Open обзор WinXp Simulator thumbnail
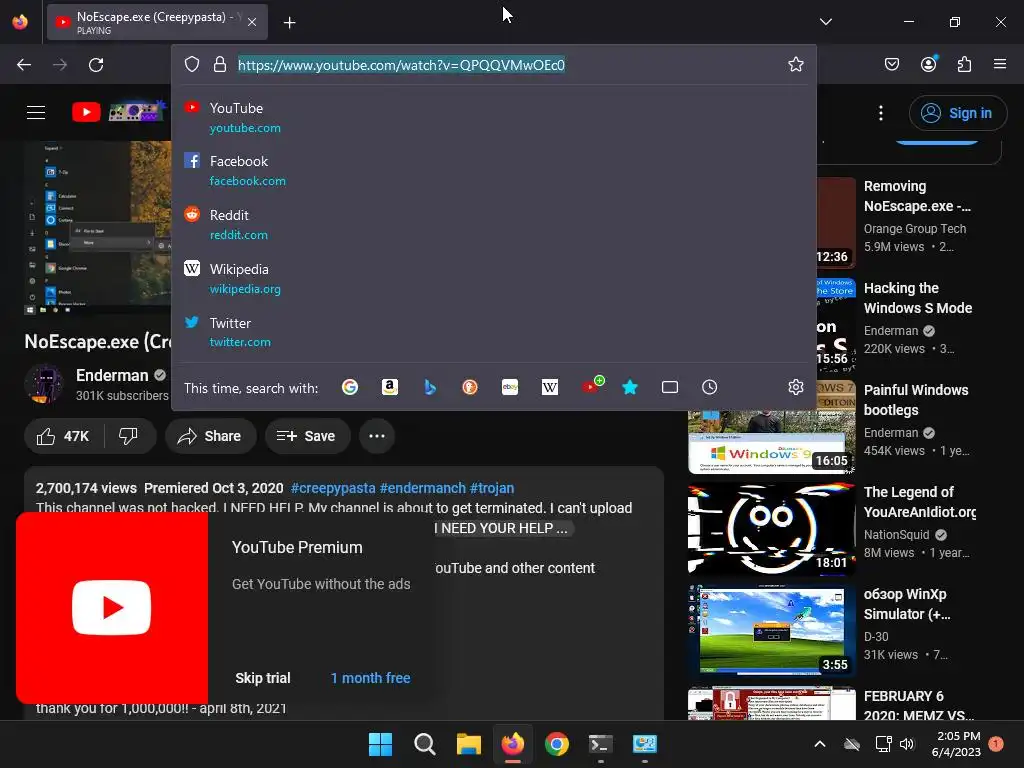Viewport: 1024px width, 768px height. (x=771, y=631)
